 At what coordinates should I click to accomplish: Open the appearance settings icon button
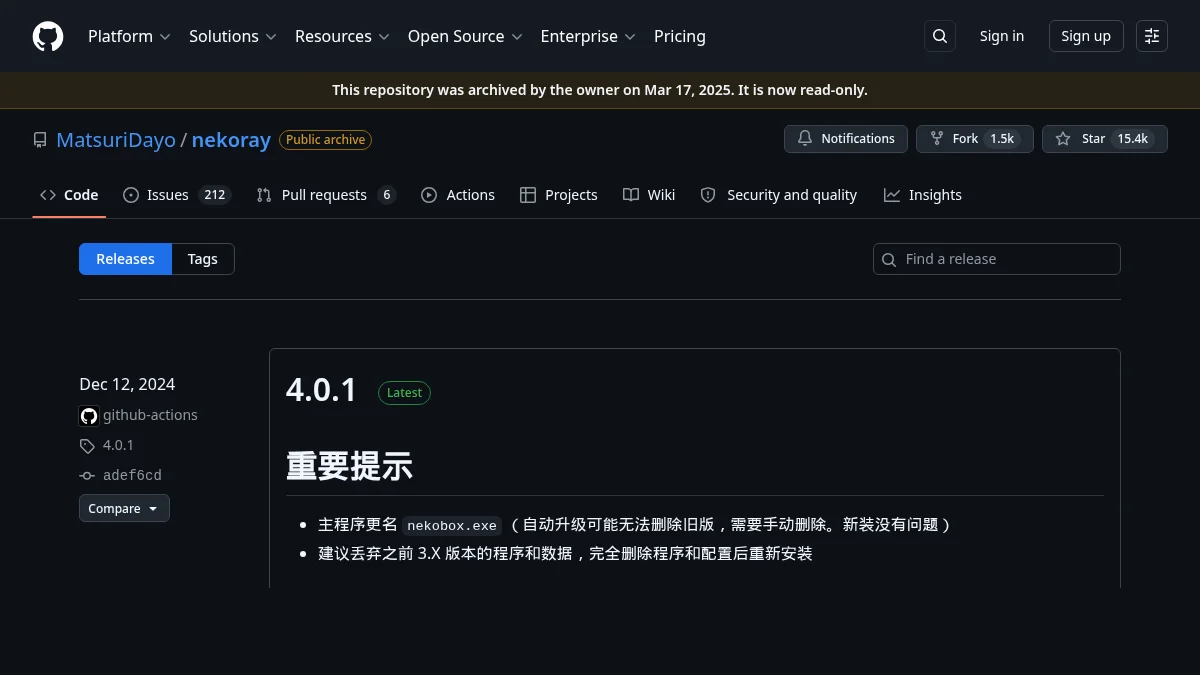(x=1152, y=36)
